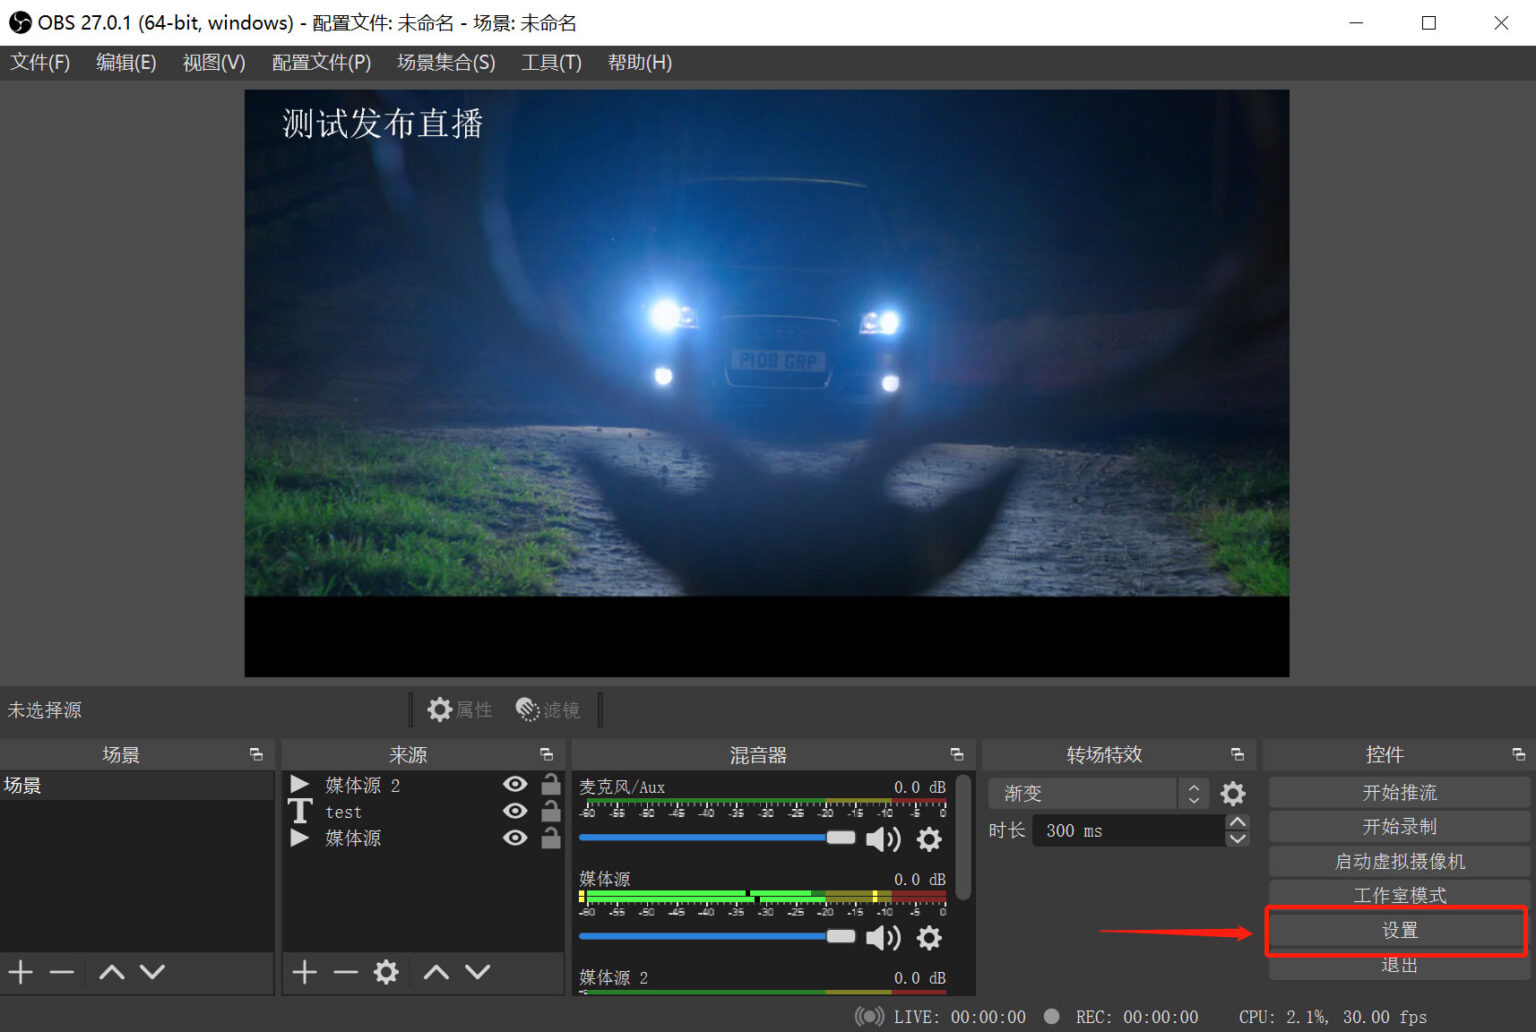The image size is (1536, 1032).
Task: Hide the 媒体源 2 source eye icon
Action: [x=515, y=784]
